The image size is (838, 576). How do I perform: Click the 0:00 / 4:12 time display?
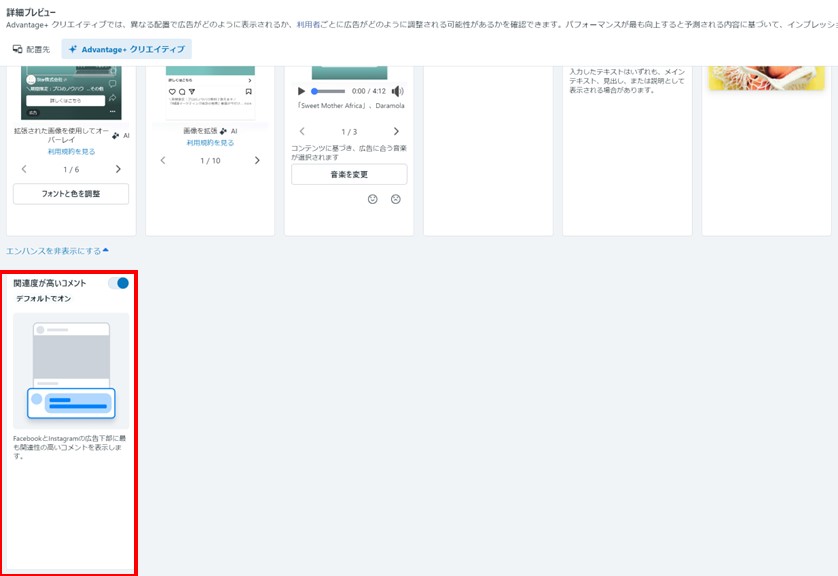click(369, 91)
